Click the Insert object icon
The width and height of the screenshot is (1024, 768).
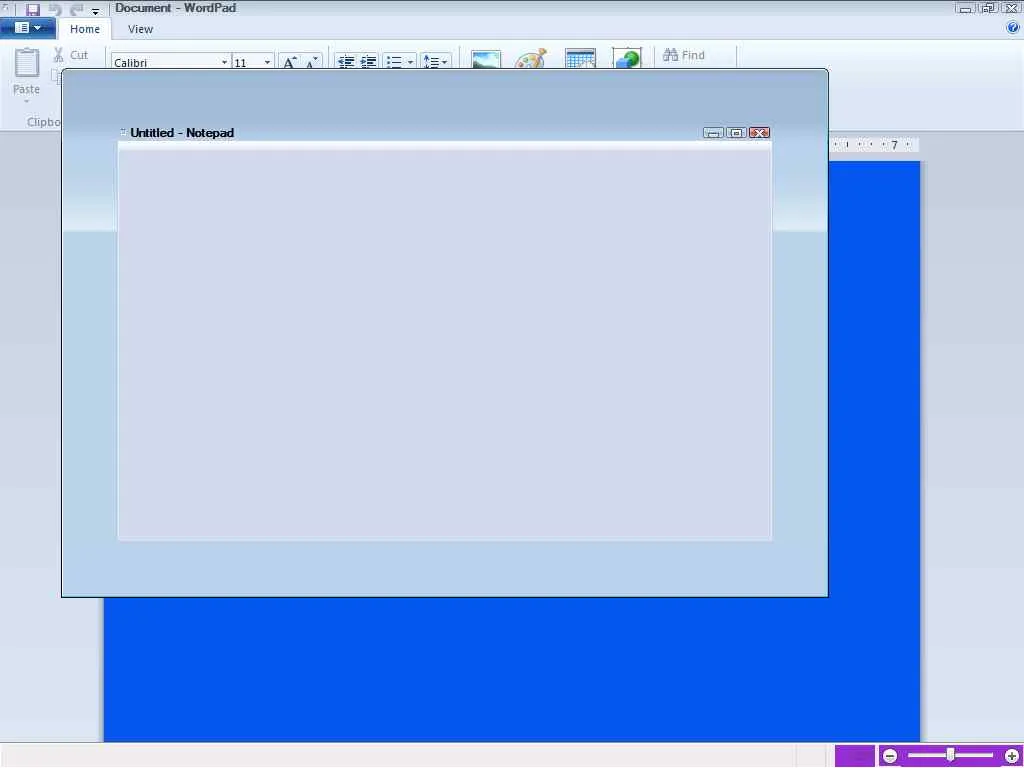click(627, 58)
